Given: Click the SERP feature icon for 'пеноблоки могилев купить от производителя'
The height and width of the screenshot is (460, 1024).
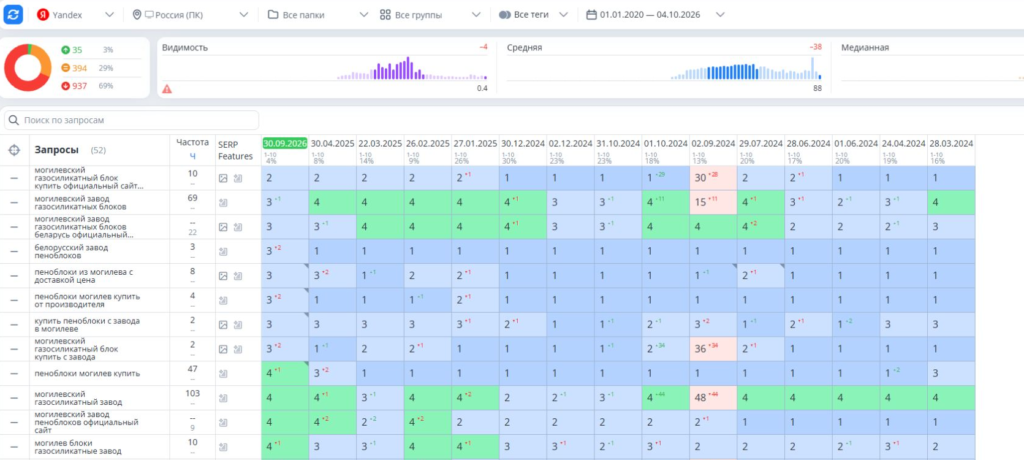Looking at the screenshot, I should 223,301.
